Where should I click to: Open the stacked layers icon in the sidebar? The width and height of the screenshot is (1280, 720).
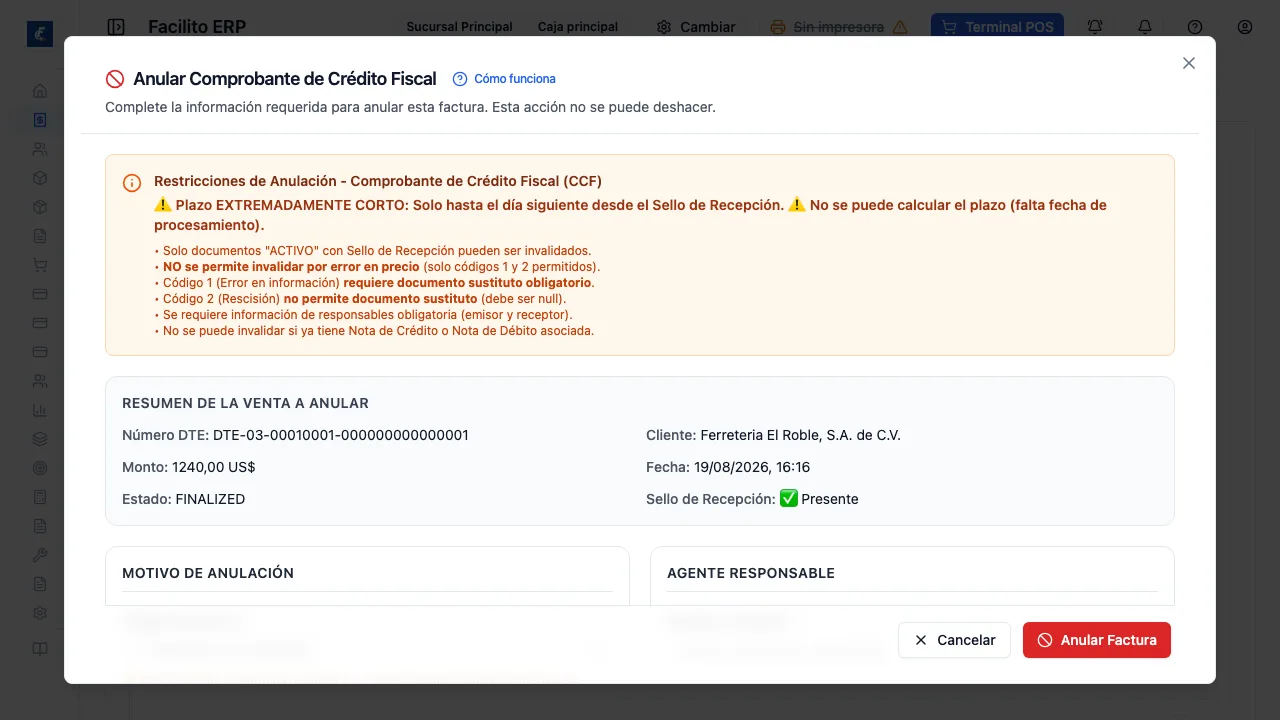coord(40,439)
